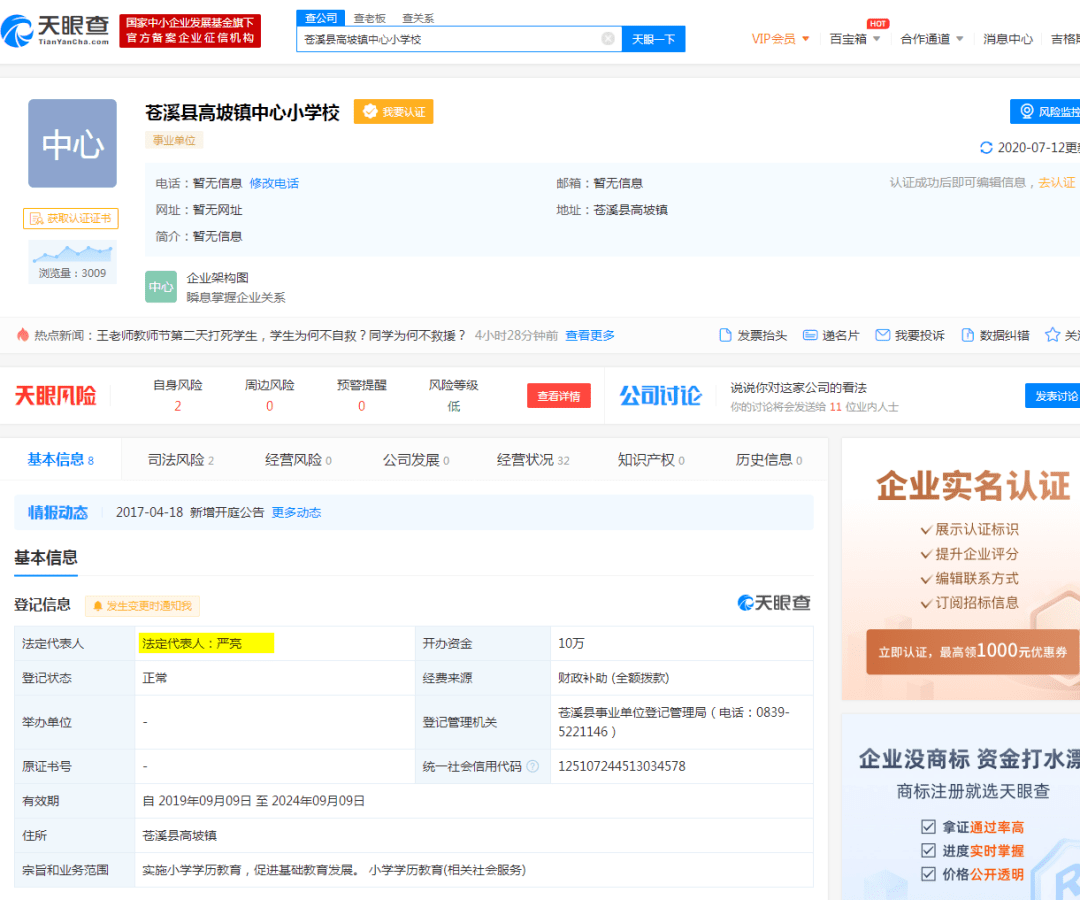
Task: Click the data correction (数据纠错) icon
Action: (x=968, y=335)
